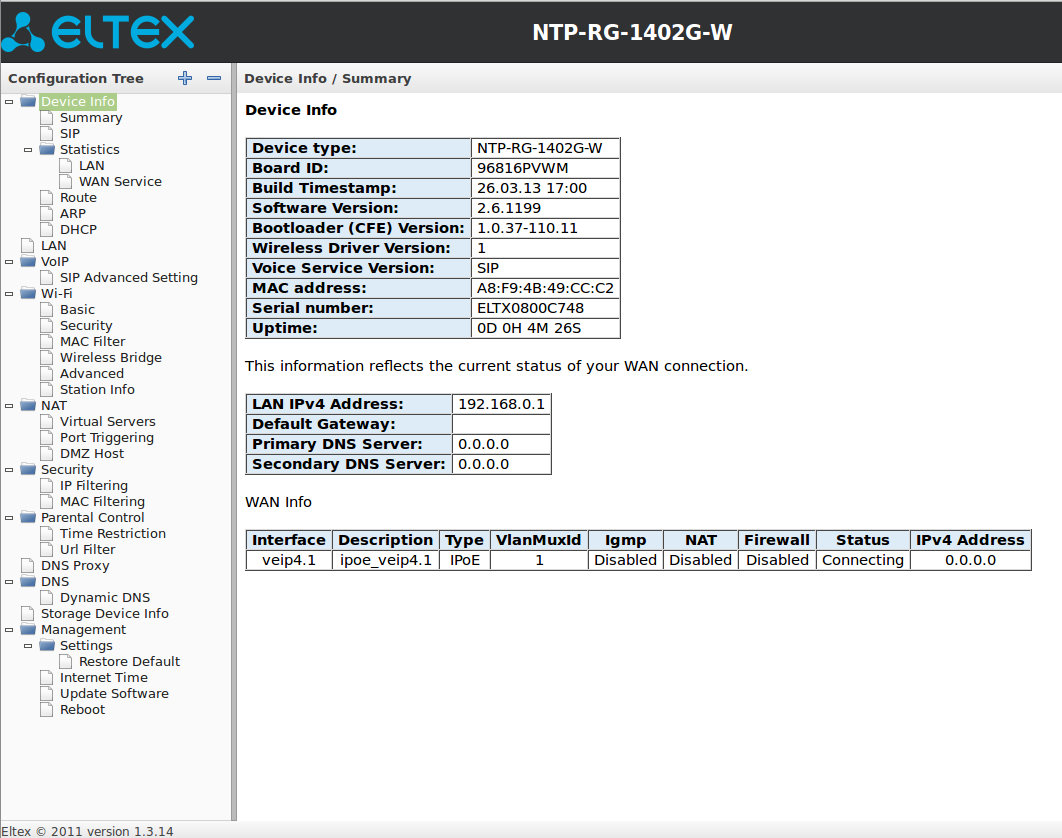Click the Connecting status cell
Screen dimensions: 1062x838
(x=863, y=560)
